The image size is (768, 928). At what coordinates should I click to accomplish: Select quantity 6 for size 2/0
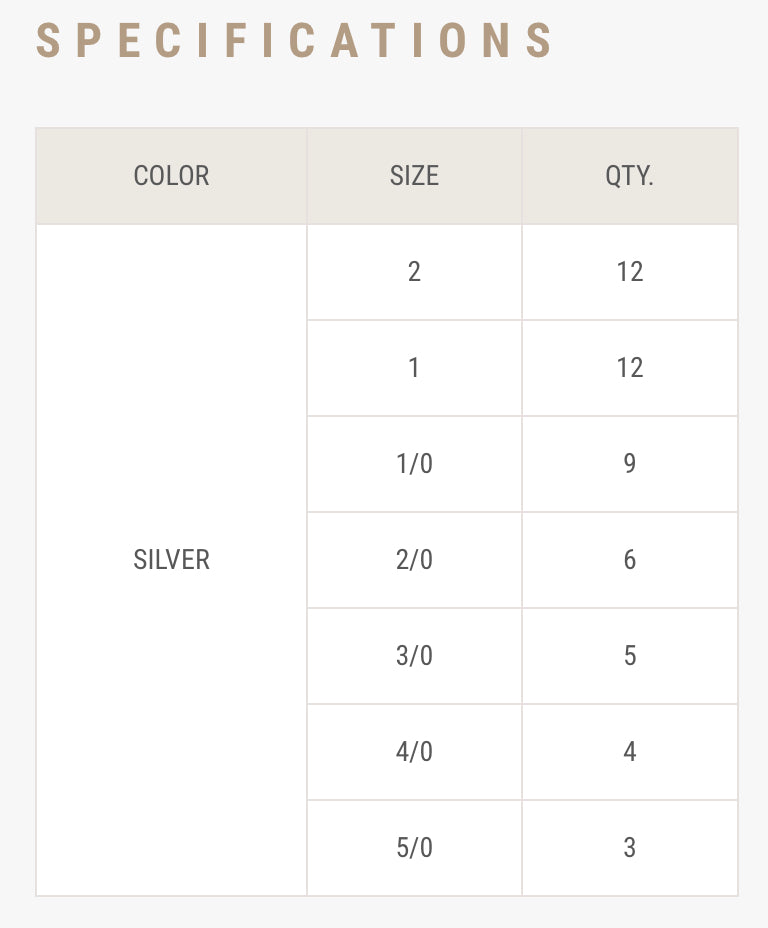630,560
